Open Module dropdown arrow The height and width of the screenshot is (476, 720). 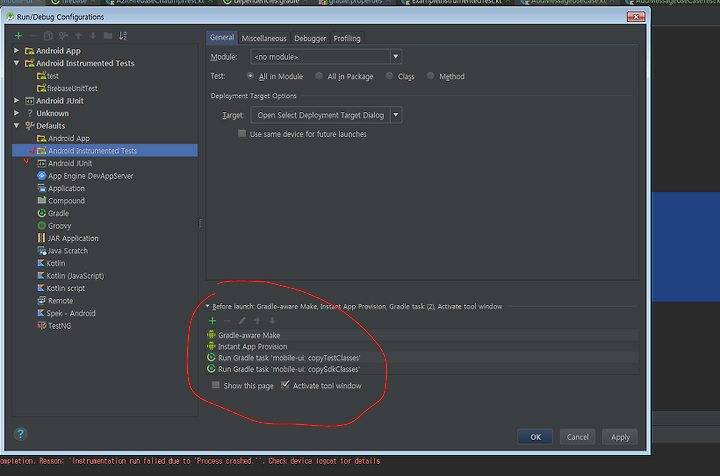coord(396,57)
